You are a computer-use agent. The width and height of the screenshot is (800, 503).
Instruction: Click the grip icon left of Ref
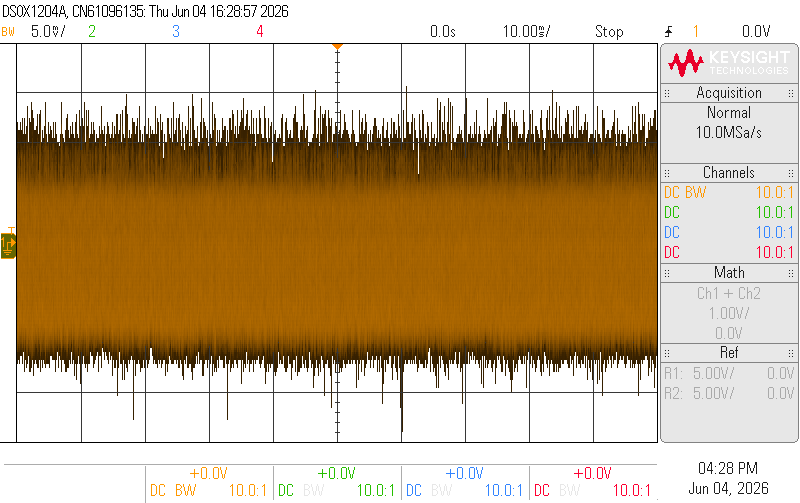[x=667, y=353]
